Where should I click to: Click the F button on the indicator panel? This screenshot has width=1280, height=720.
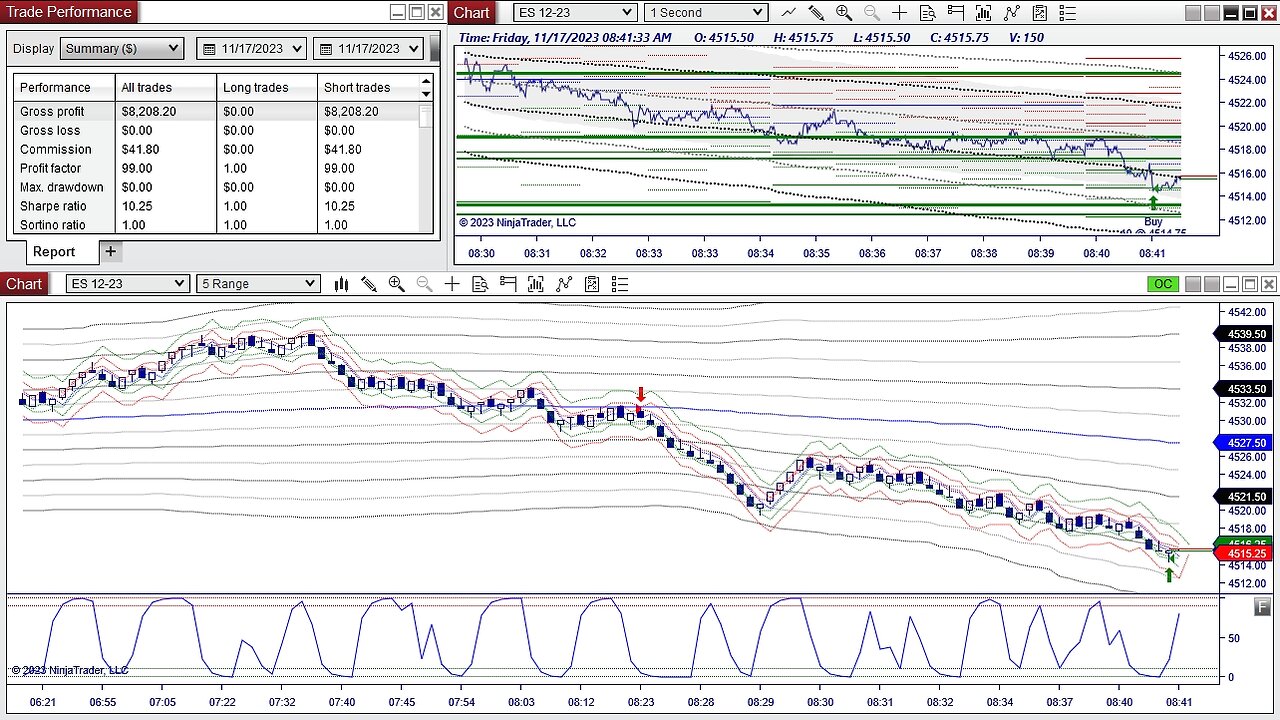(x=1263, y=606)
